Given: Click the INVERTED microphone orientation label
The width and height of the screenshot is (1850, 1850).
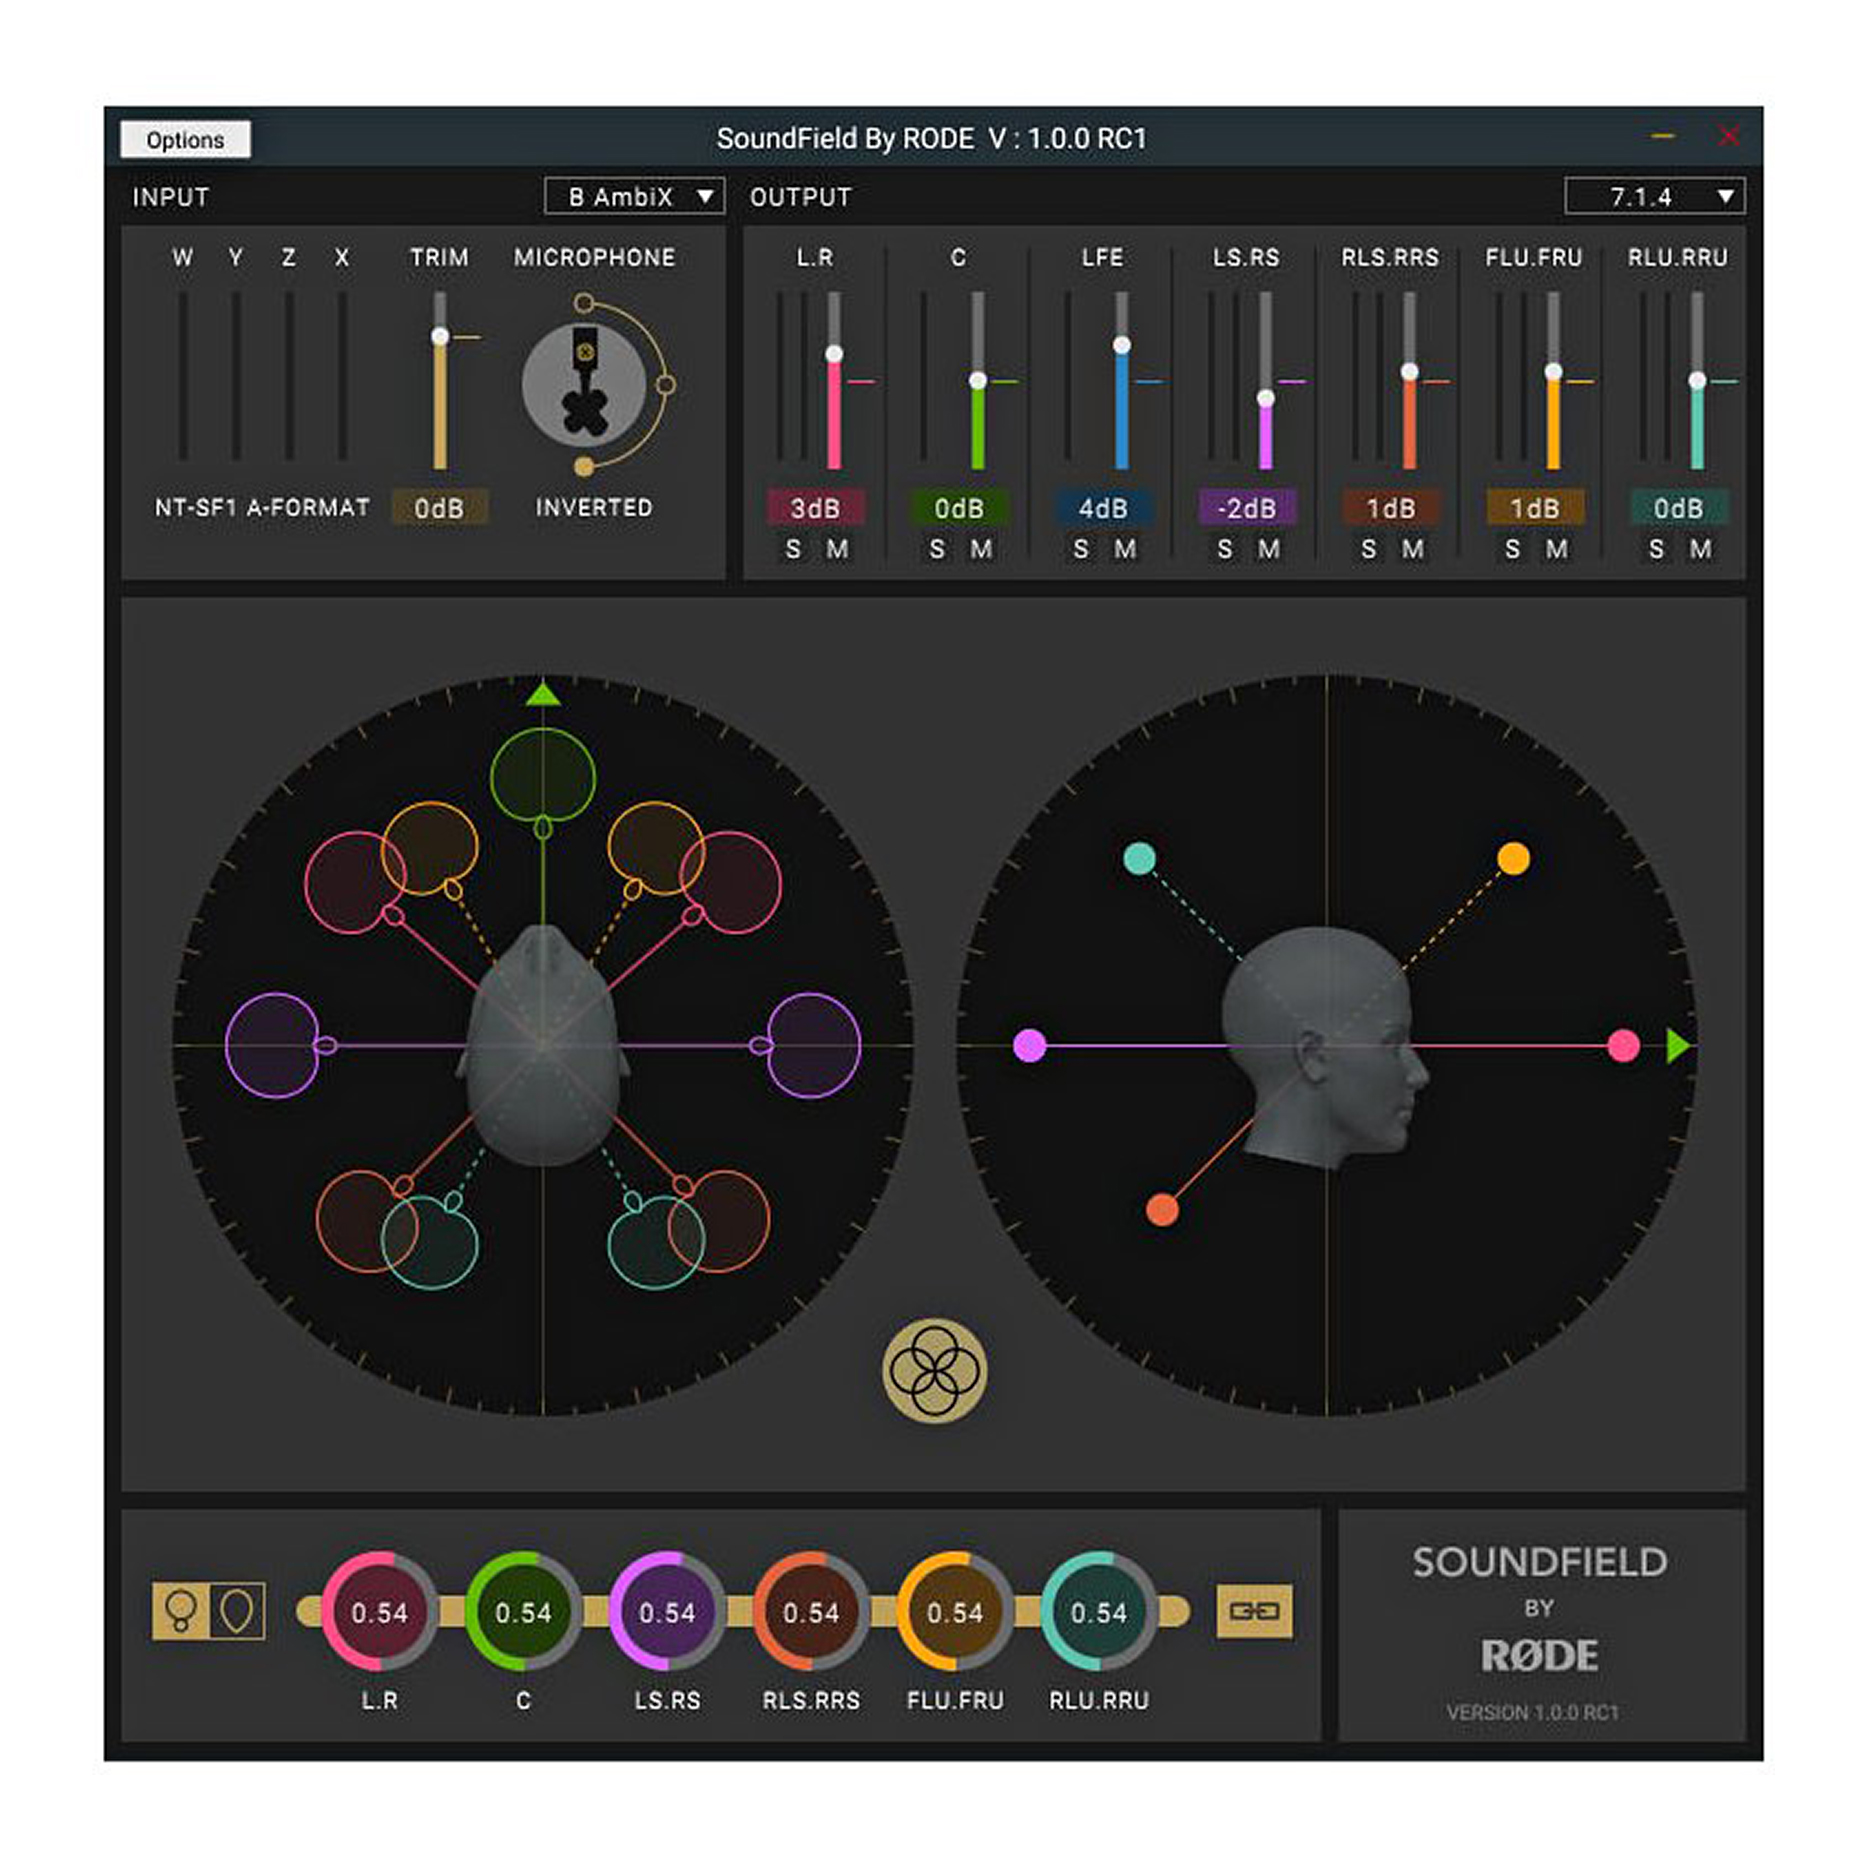Looking at the screenshot, I should [x=594, y=507].
